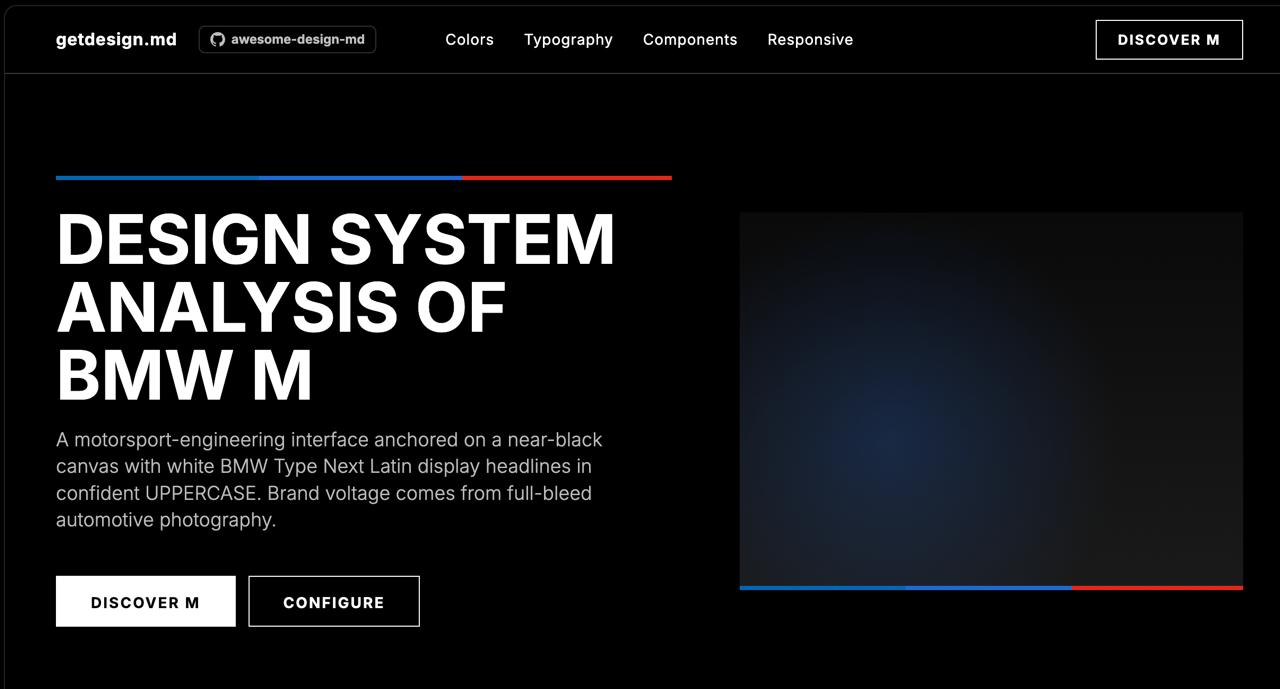The image size is (1280, 689).
Task: Select the DESIGN SYSTEM ANALYSIS OF BMW M headline
Action: pyautogui.click(x=336, y=307)
